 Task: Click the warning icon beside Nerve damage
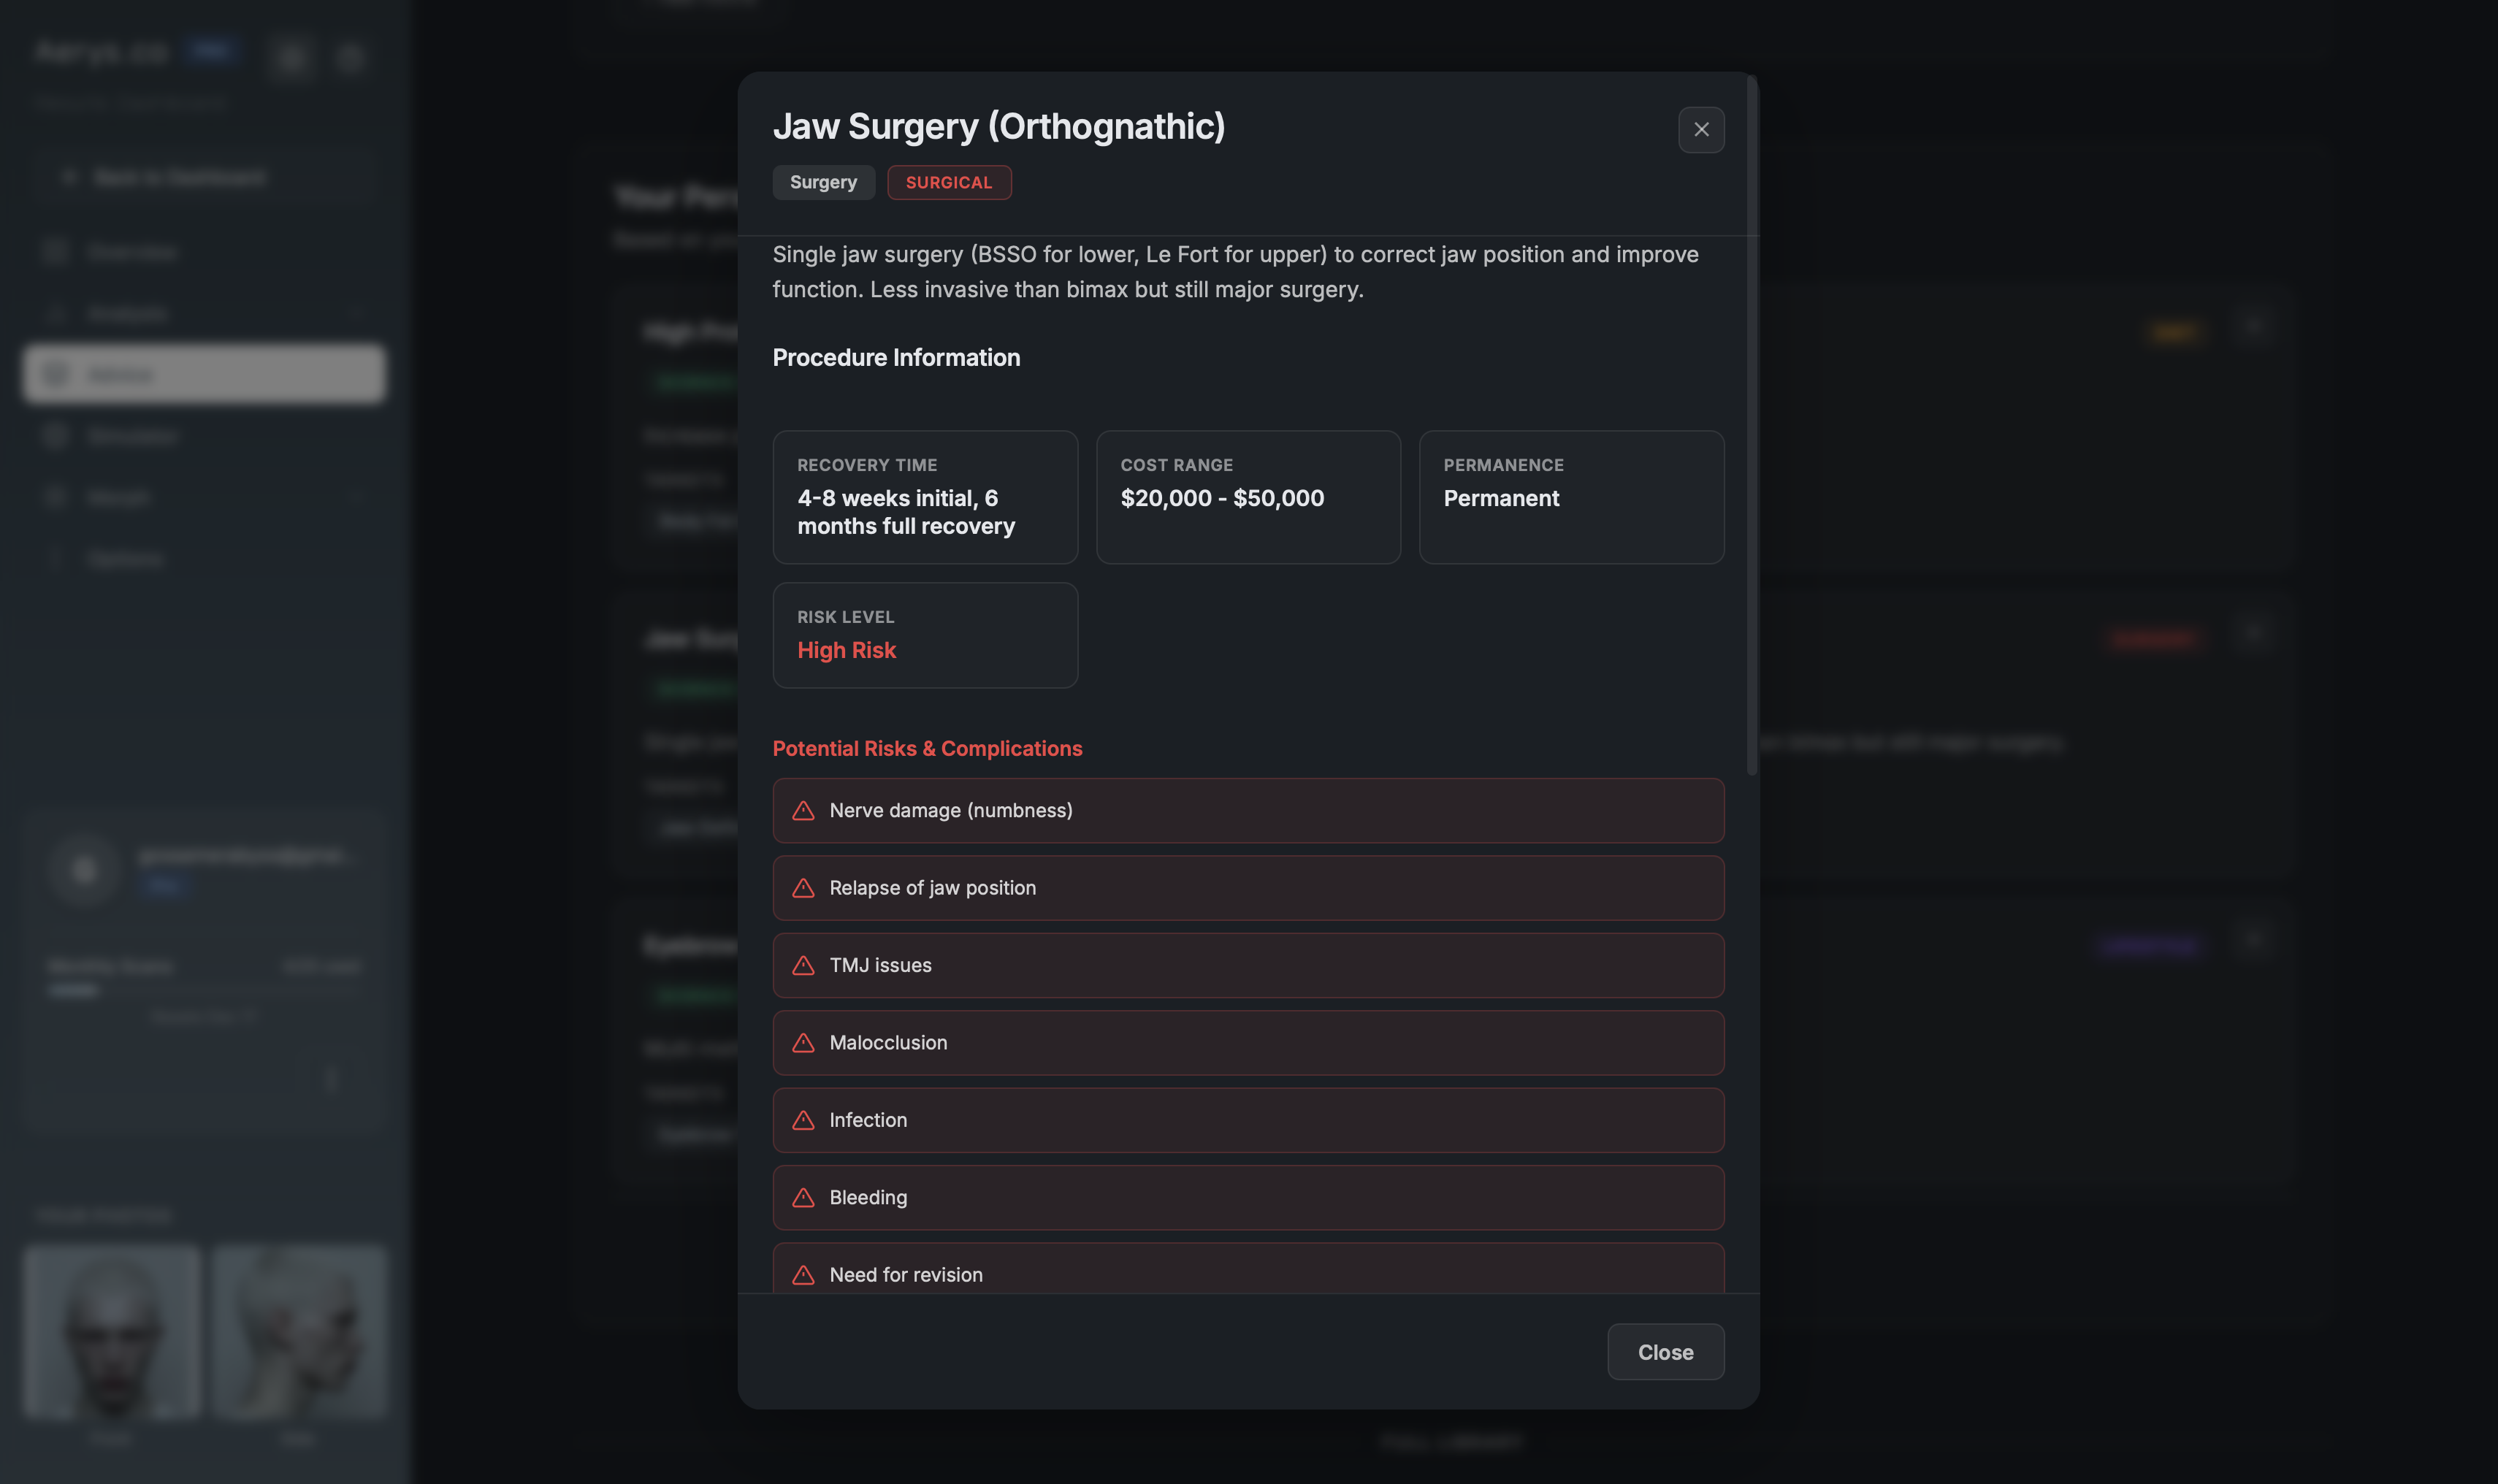coord(803,811)
